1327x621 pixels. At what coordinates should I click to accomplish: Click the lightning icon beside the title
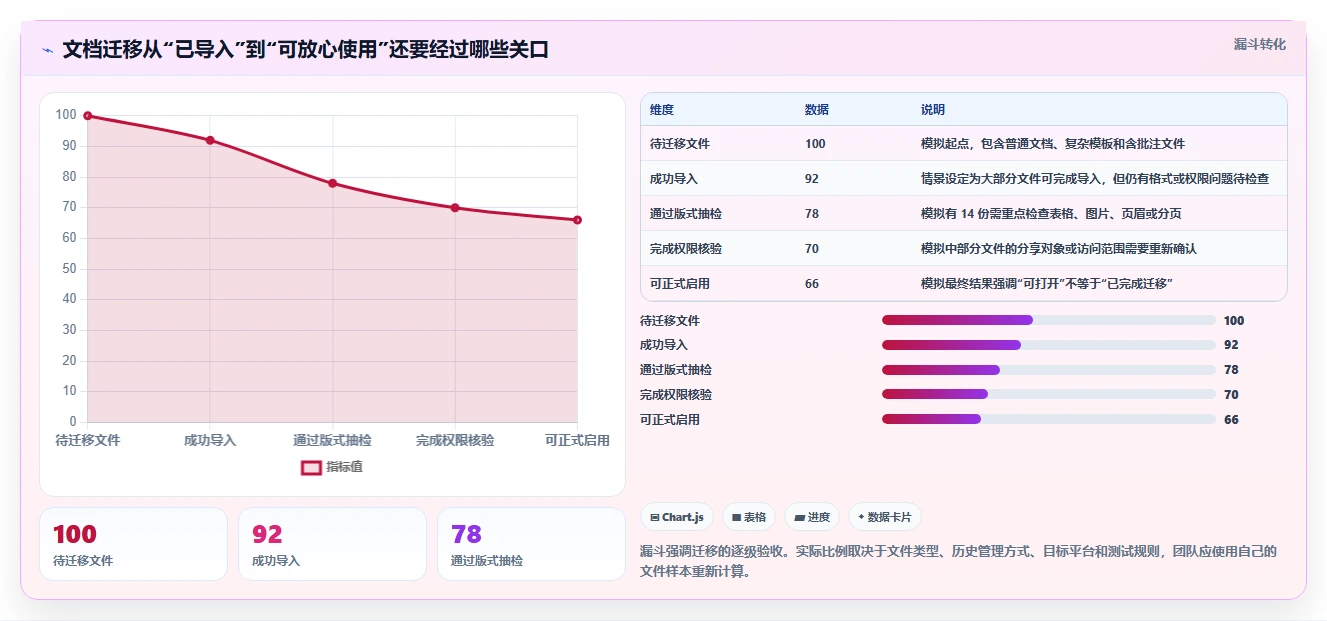[47, 50]
